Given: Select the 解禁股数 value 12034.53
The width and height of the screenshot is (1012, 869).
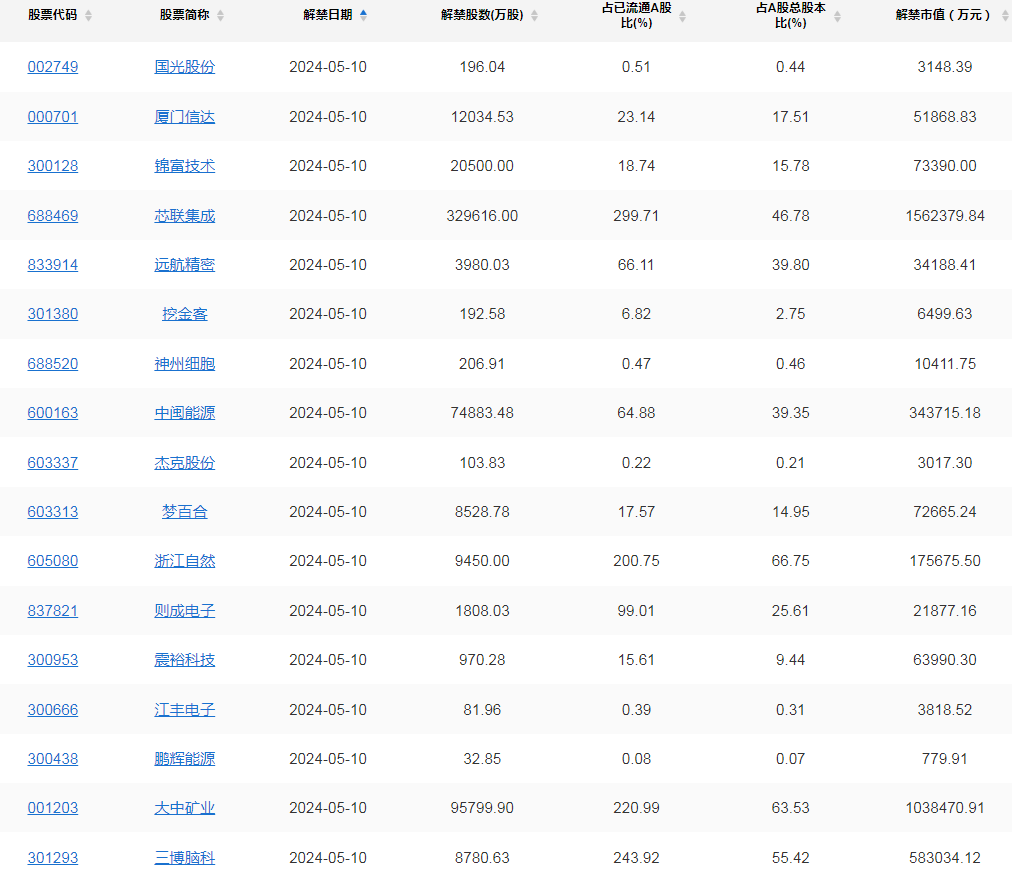Looking at the screenshot, I should [482, 117].
